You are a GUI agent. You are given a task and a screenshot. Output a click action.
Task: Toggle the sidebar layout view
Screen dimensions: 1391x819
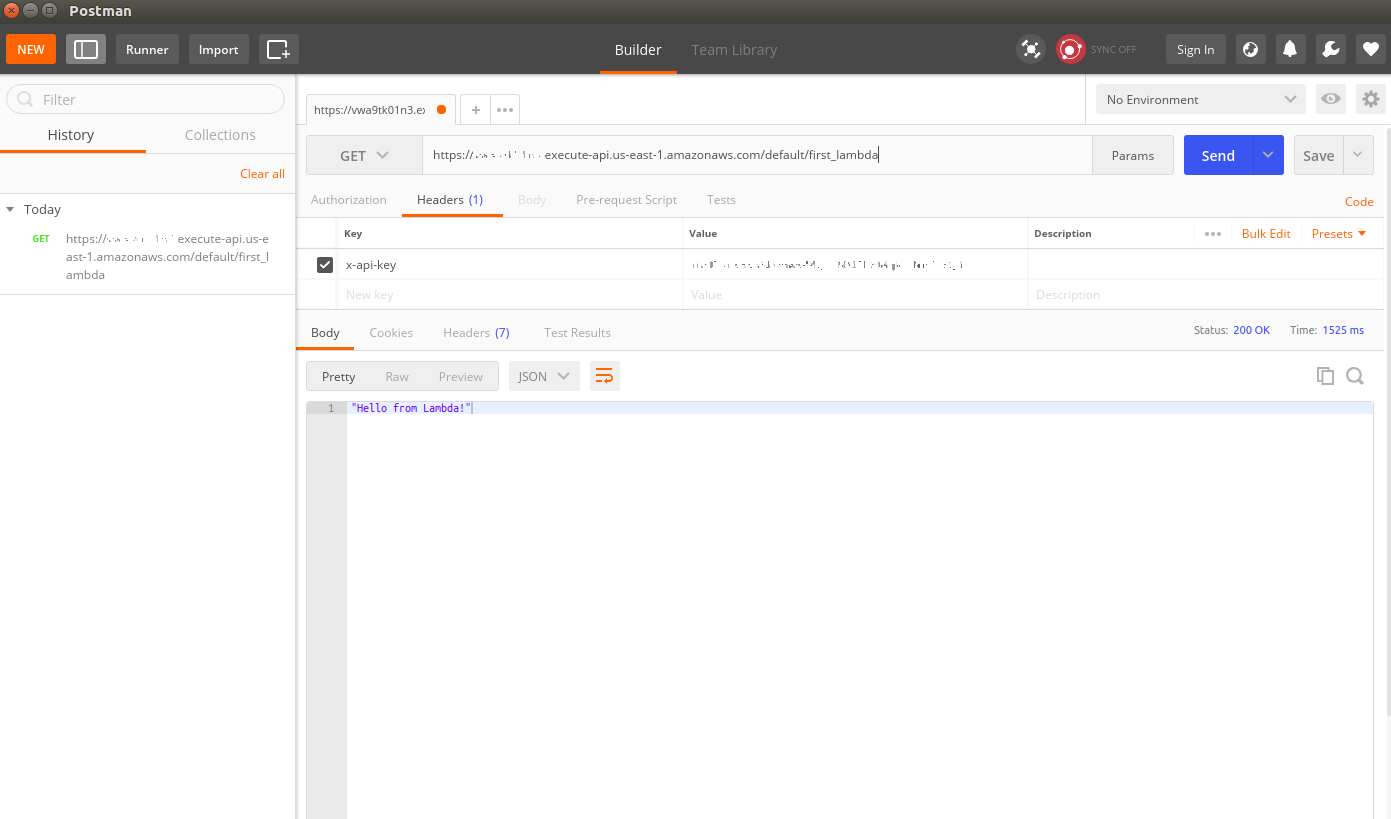85,48
